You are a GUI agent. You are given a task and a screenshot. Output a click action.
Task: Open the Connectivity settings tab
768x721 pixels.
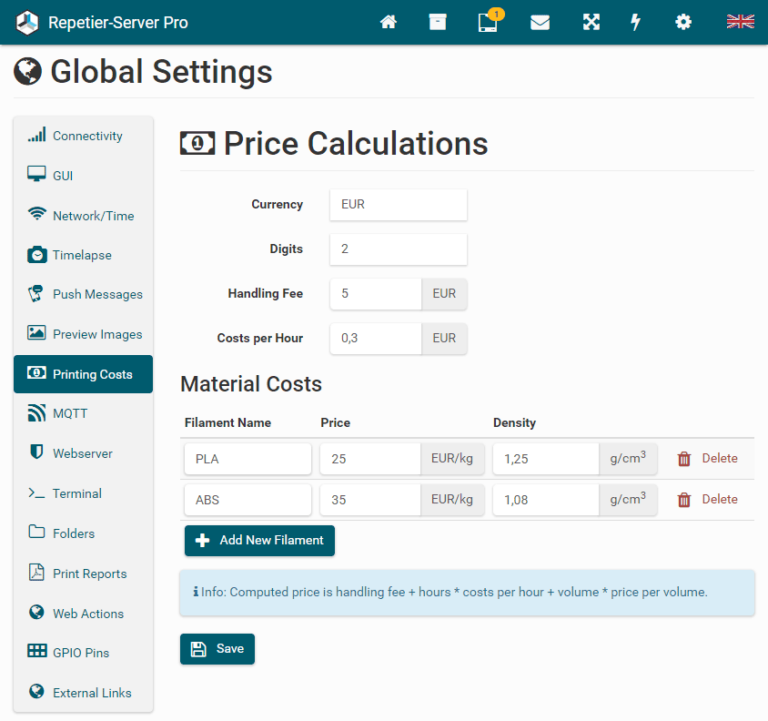(x=83, y=136)
